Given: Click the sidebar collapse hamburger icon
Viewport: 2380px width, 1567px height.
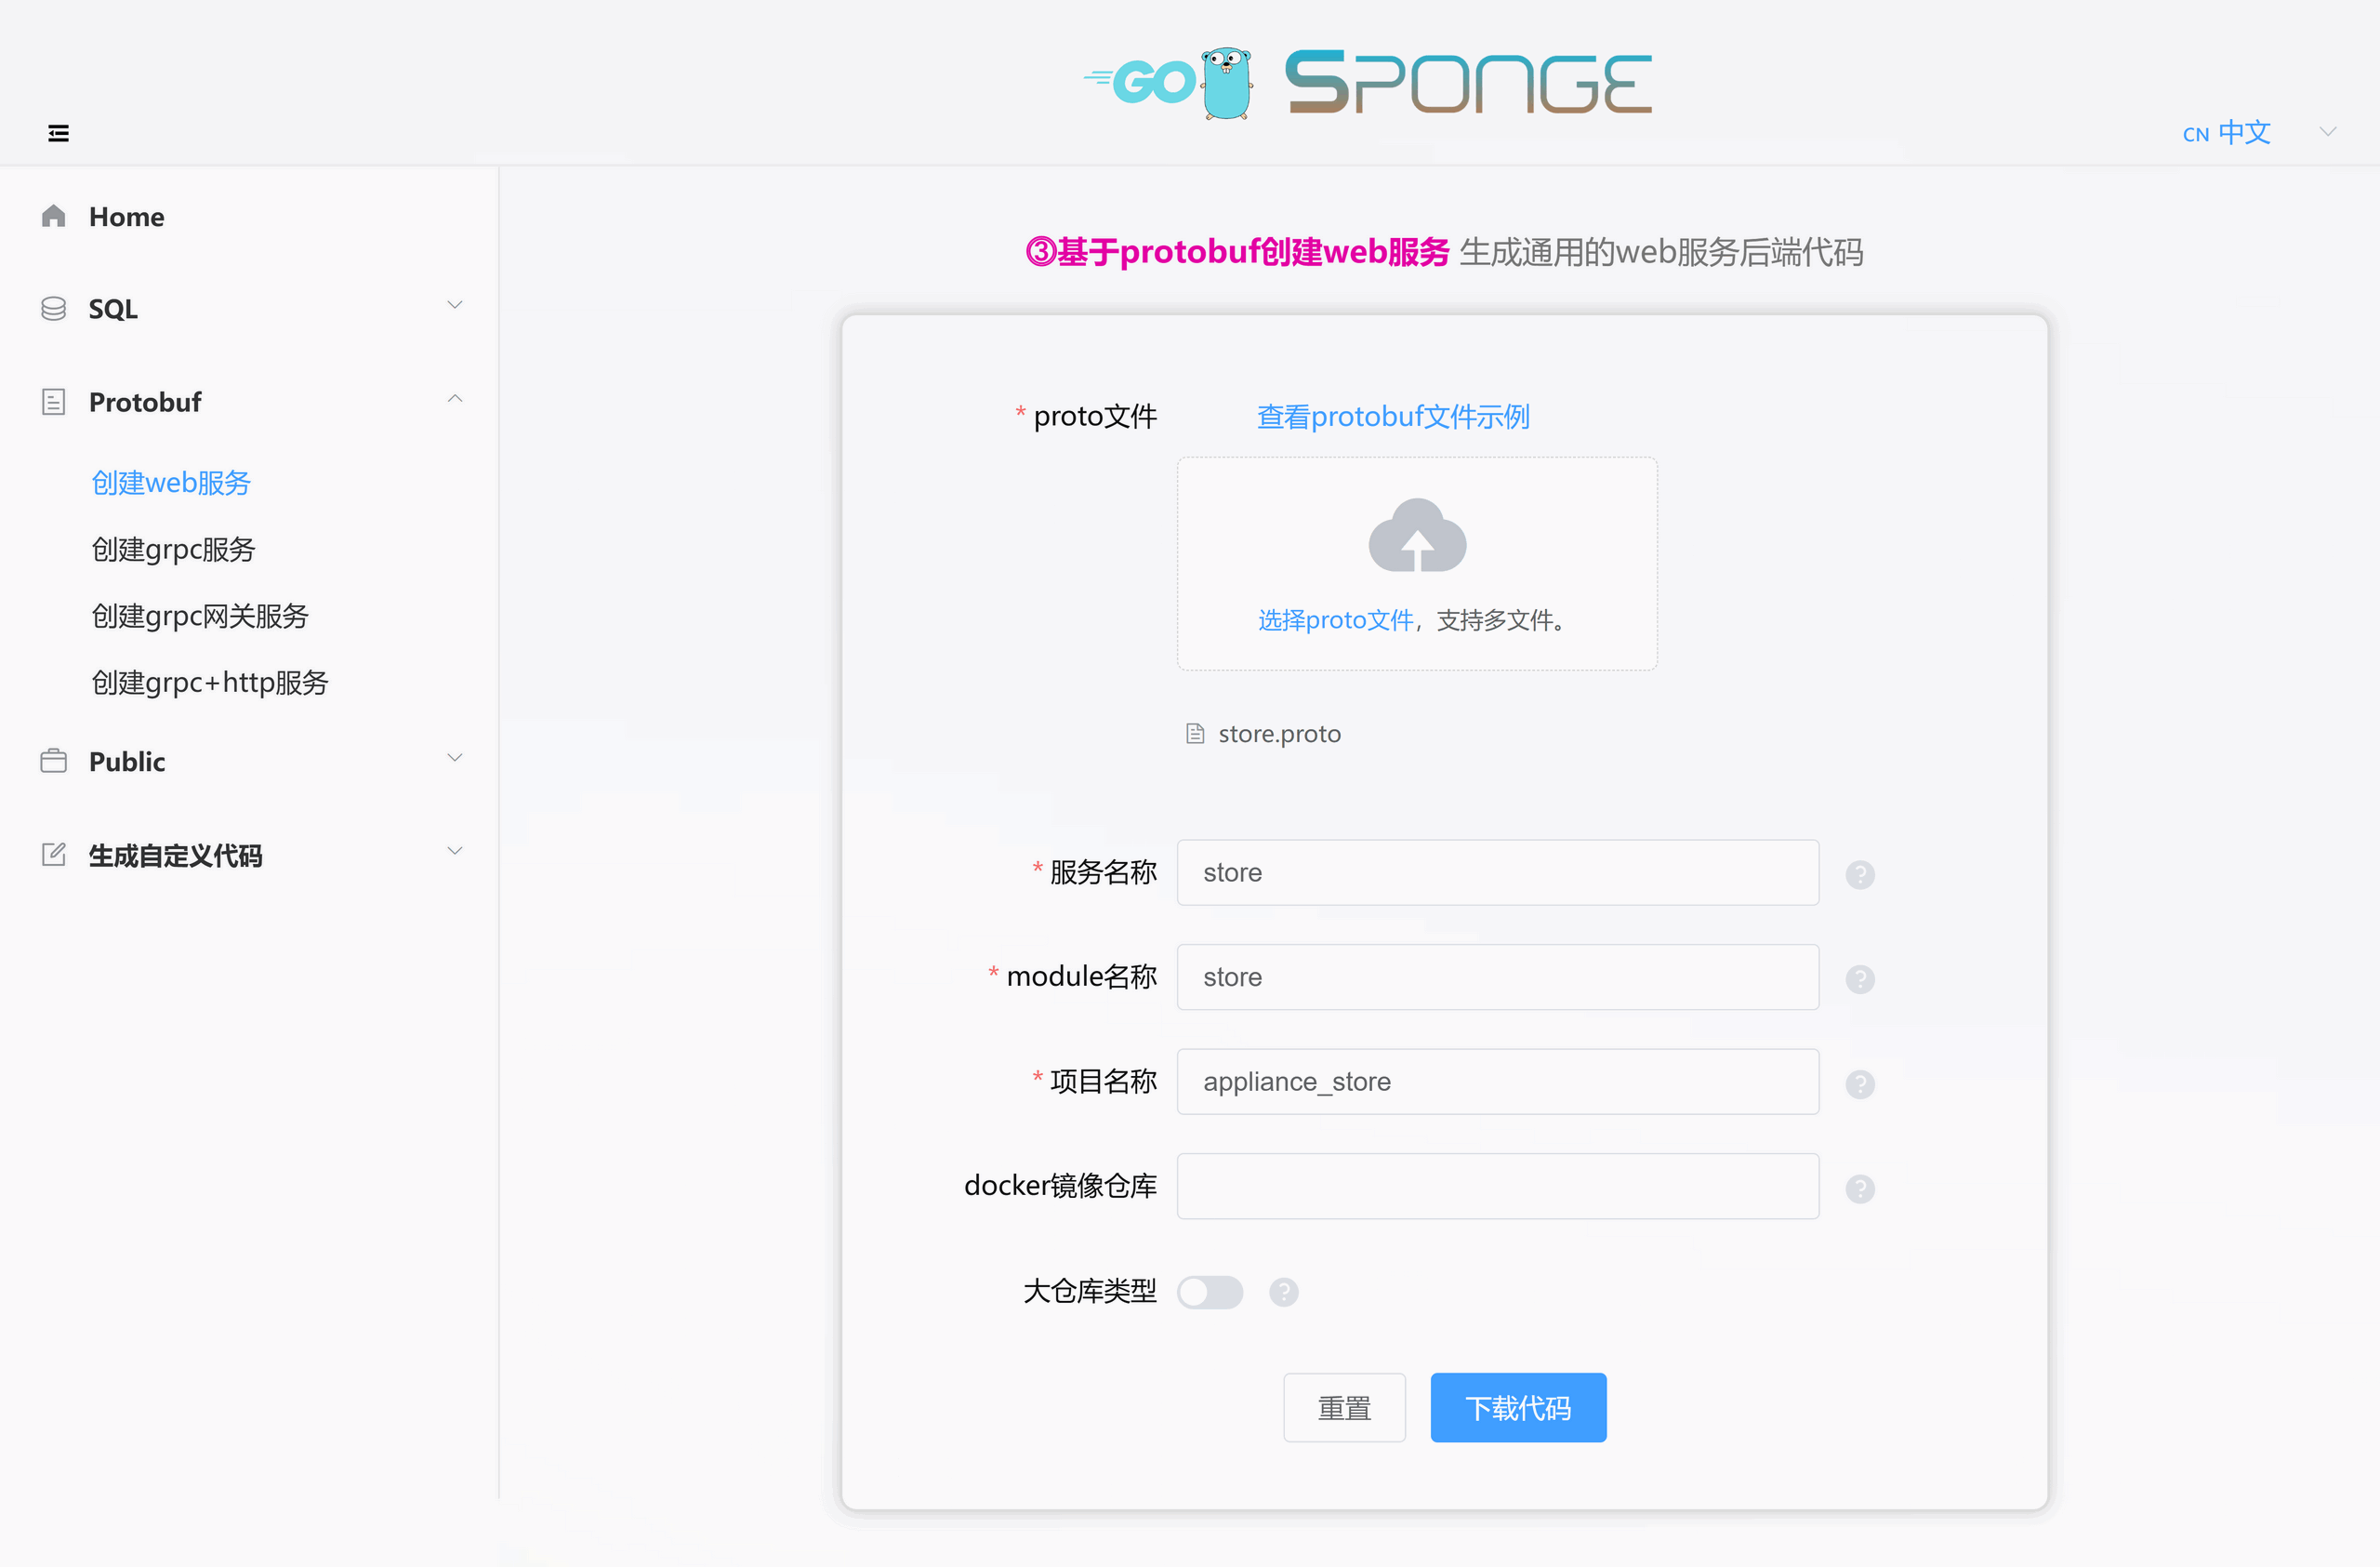Looking at the screenshot, I should (58, 133).
